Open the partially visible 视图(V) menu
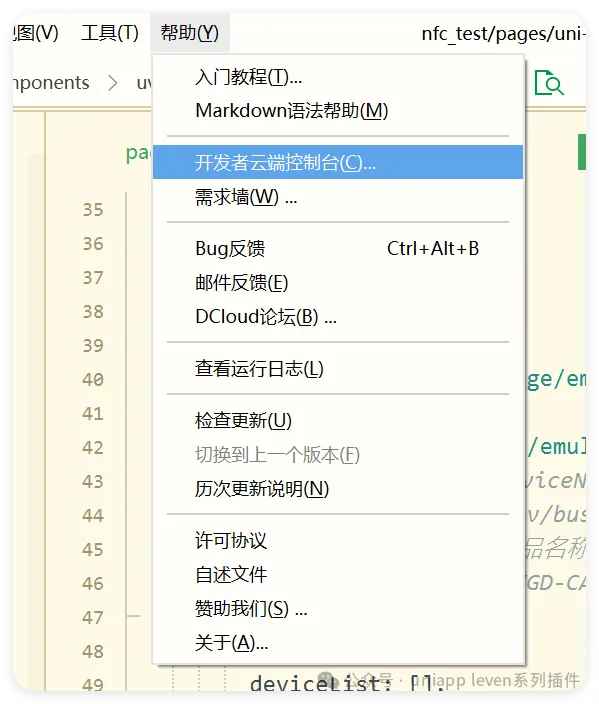599x704 pixels. (x=36, y=33)
